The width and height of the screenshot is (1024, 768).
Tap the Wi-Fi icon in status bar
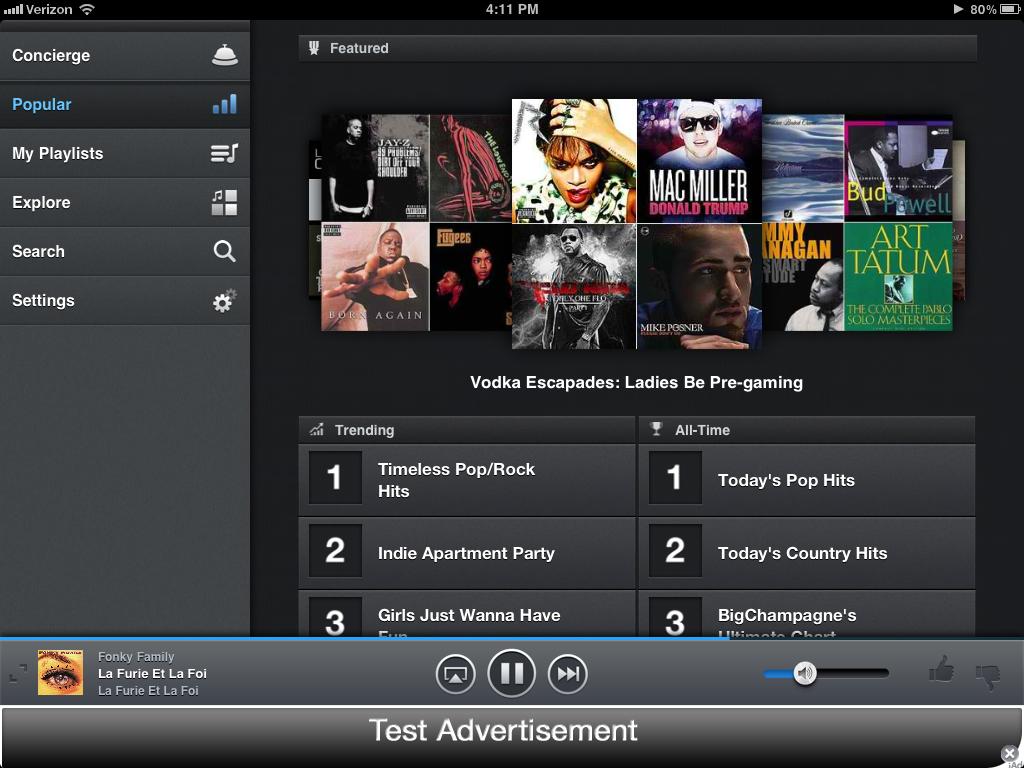(86, 9)
